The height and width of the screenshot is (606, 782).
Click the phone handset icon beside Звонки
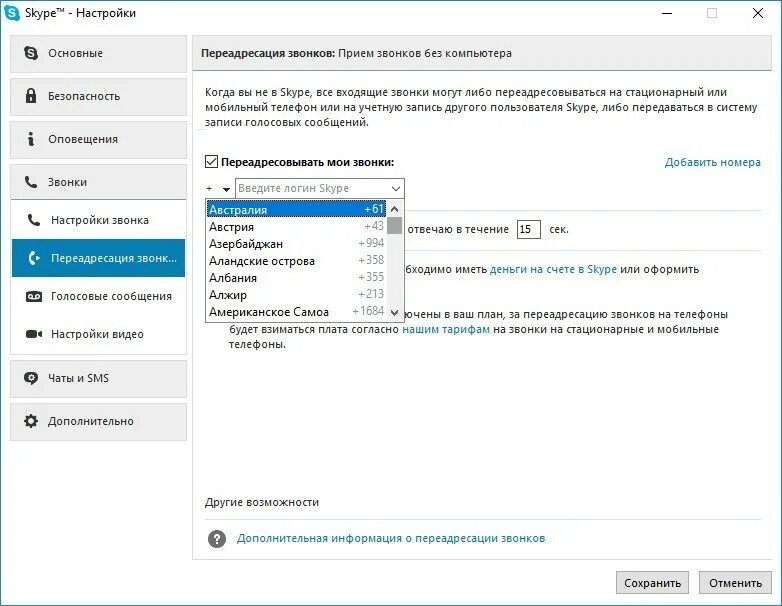(x=31, y=182)
